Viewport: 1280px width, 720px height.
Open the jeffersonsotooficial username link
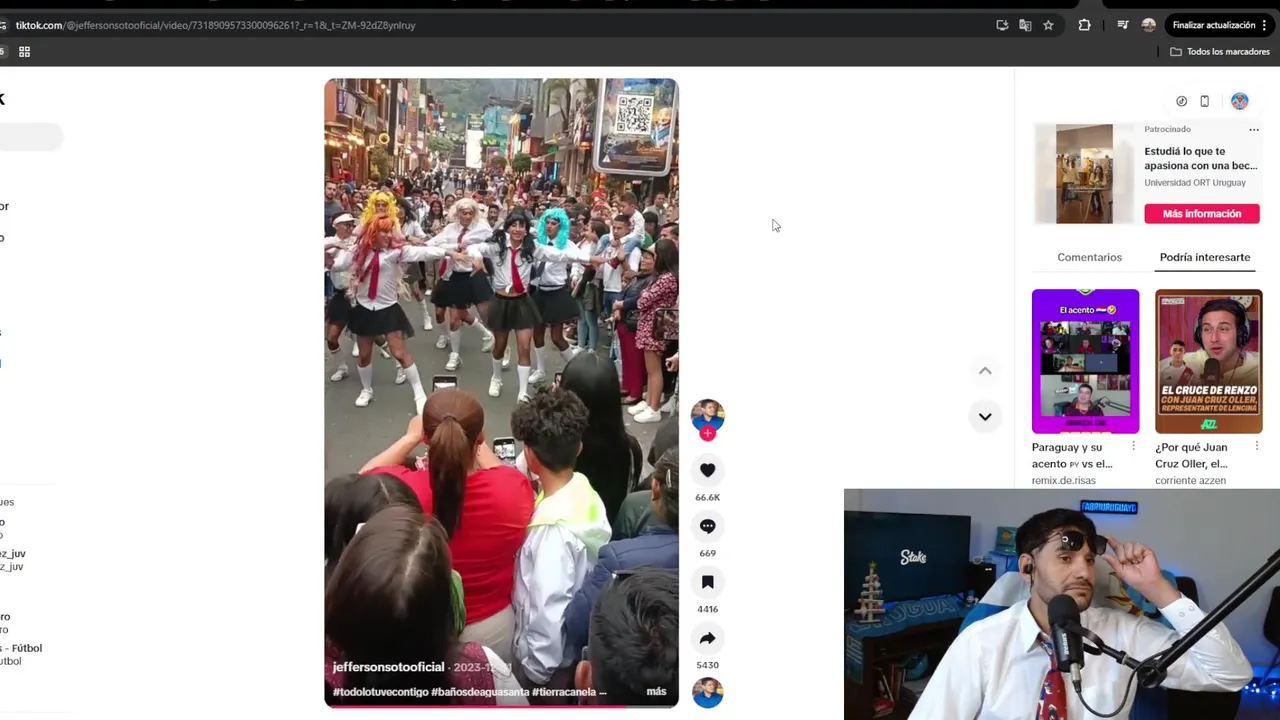388,667
